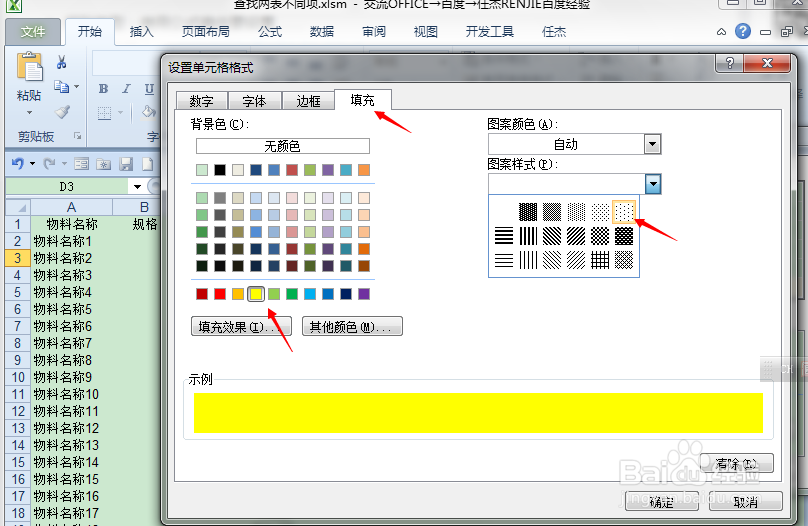Select row 3 header

click(x=18, y=258)
